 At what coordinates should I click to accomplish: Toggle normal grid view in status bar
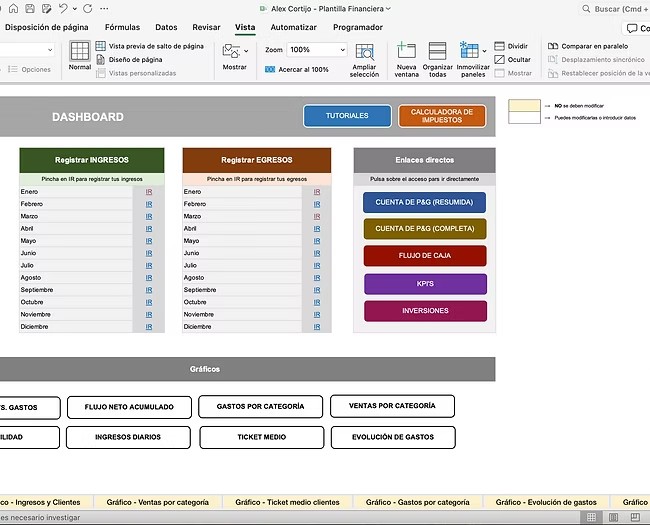(x=592, y=517)
